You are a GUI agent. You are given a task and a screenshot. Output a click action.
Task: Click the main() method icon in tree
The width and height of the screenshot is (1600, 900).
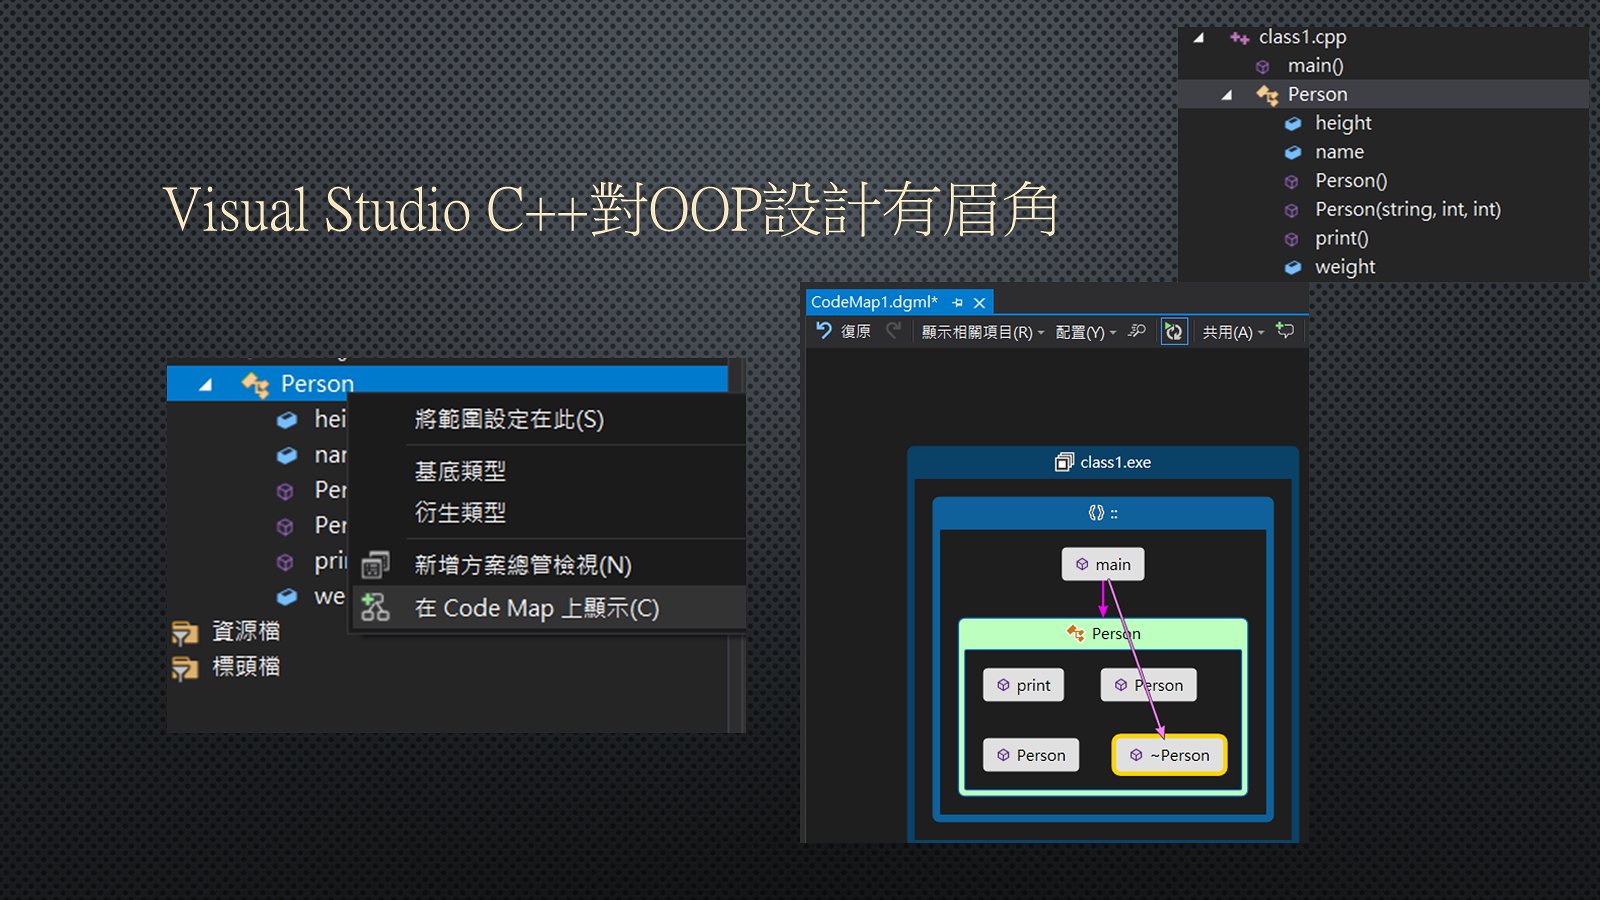pyautogui.click(x=1263, y=67)
